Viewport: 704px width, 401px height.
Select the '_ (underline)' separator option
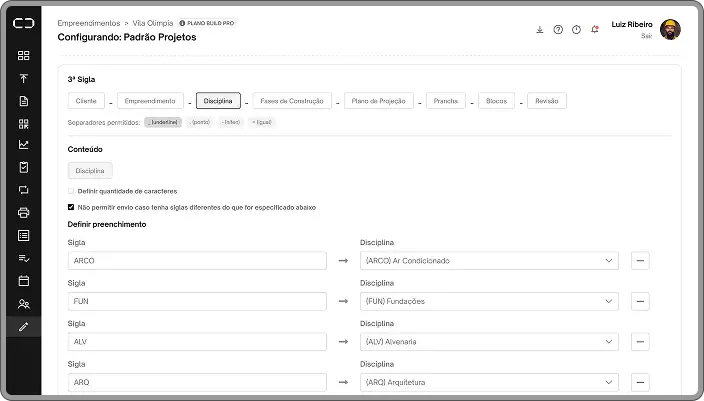163,122
